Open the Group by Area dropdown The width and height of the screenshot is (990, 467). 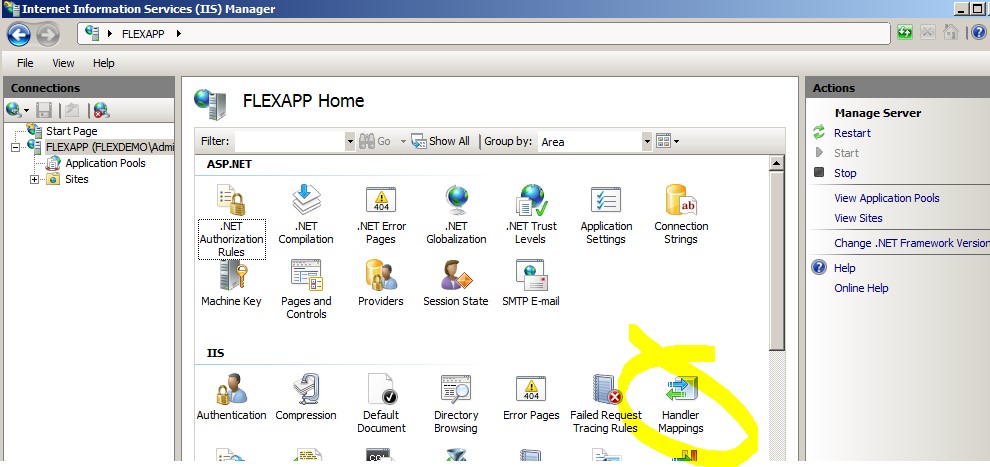tap(647, 141)
